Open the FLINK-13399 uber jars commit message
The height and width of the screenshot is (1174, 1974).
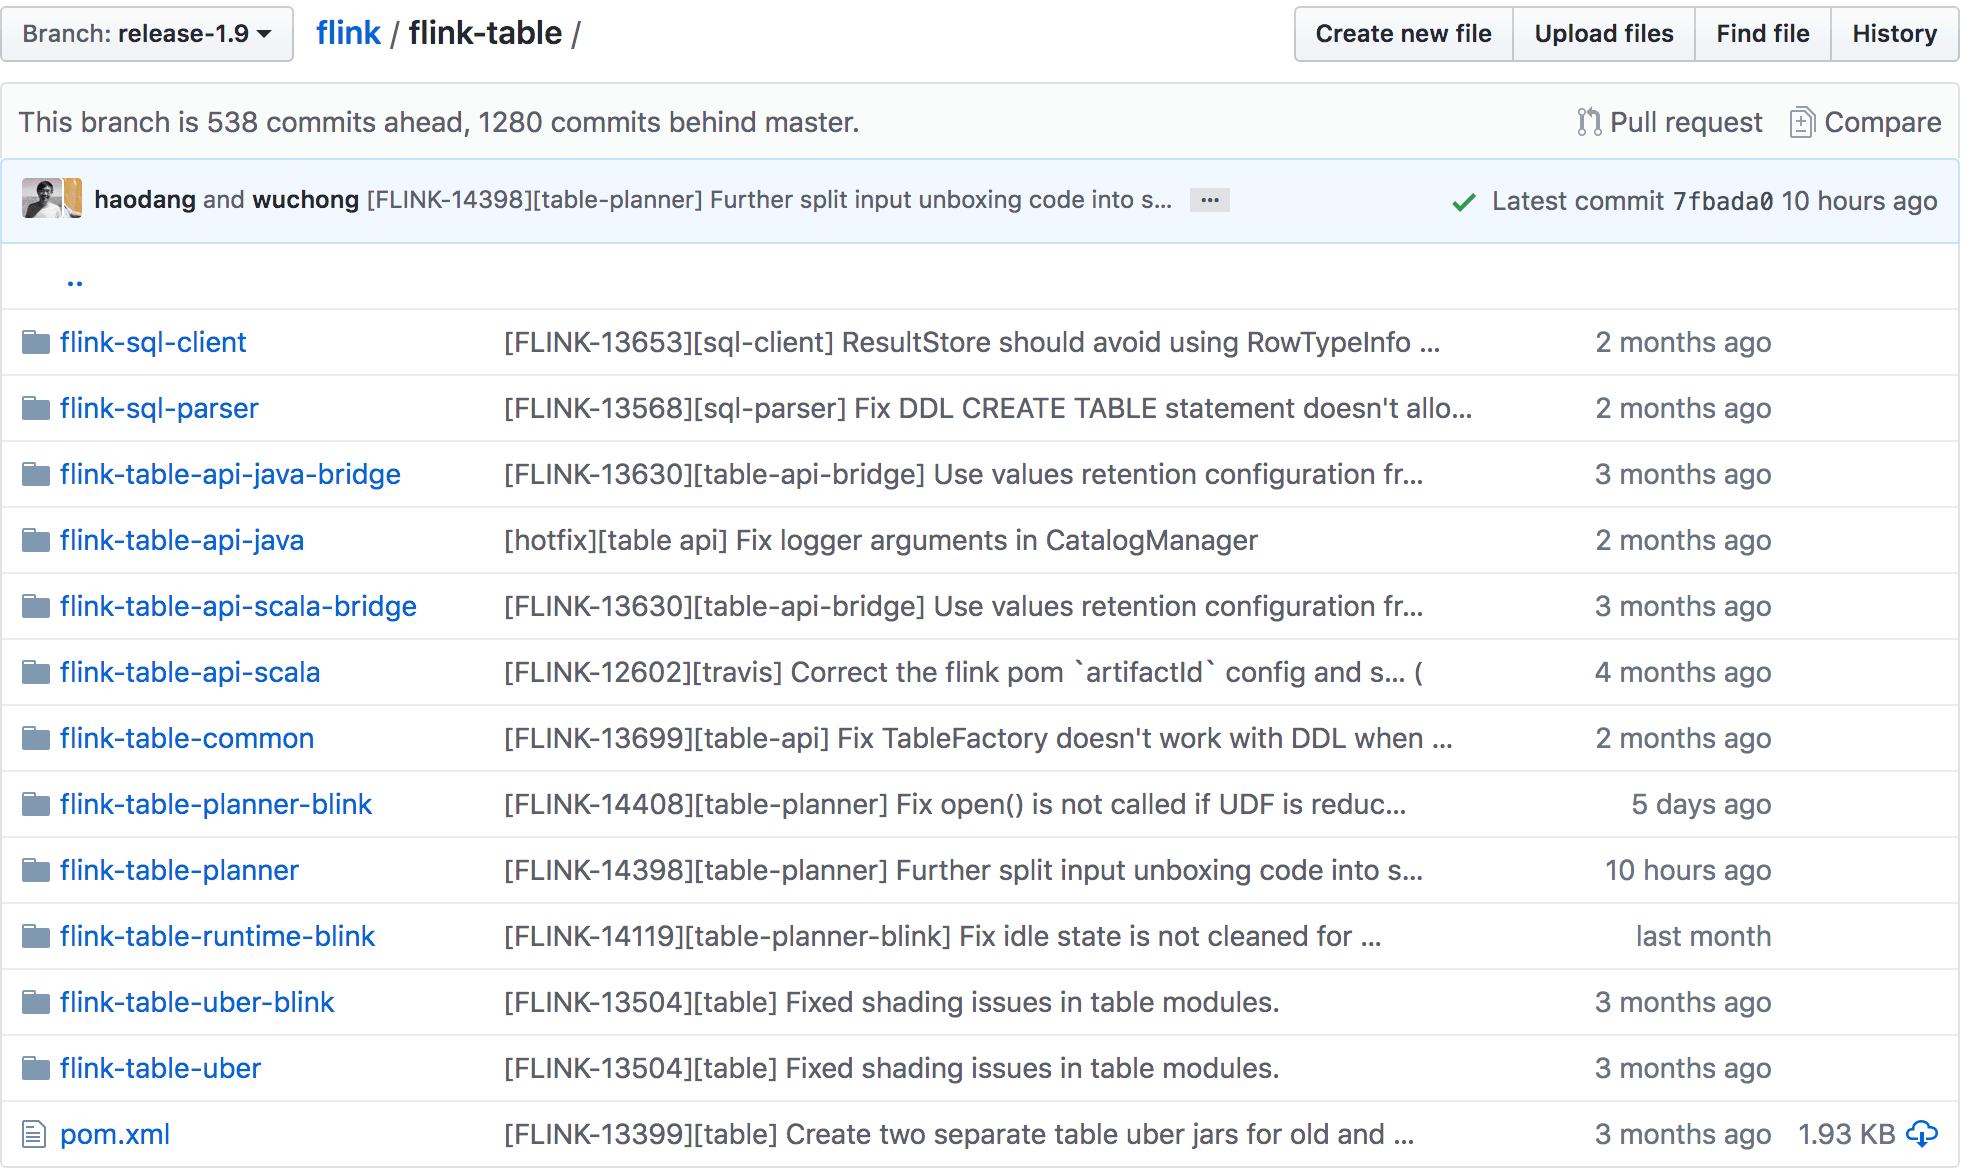click(959, 1134)
